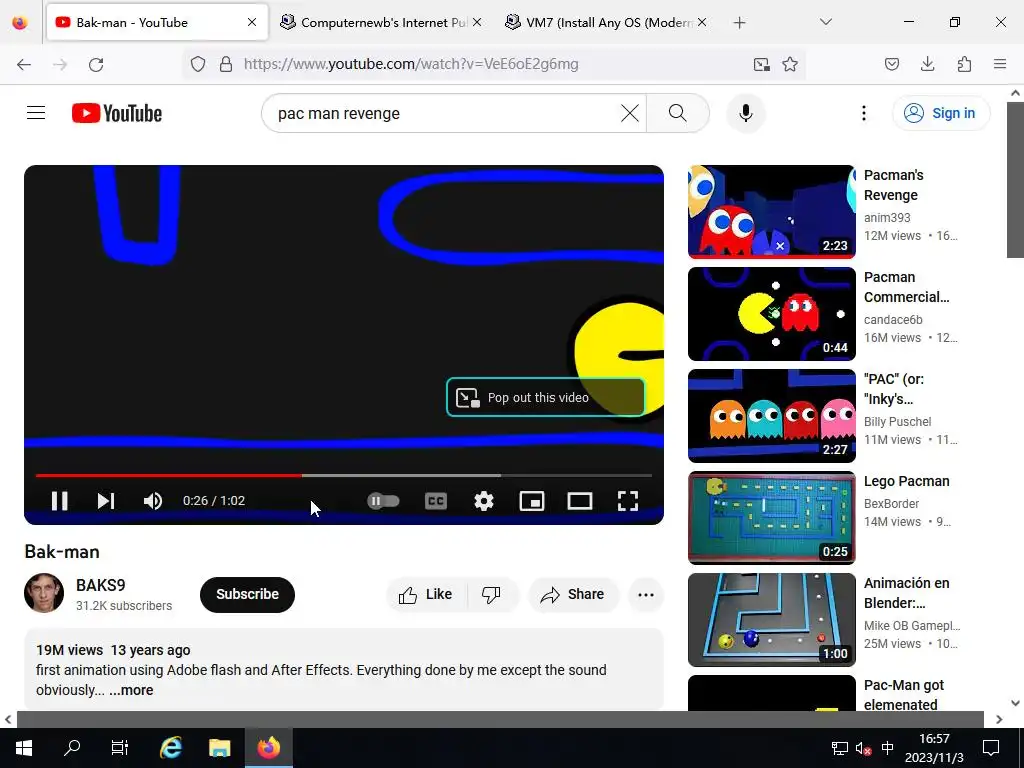Like the Bak-man video

(x=425, y=594)
